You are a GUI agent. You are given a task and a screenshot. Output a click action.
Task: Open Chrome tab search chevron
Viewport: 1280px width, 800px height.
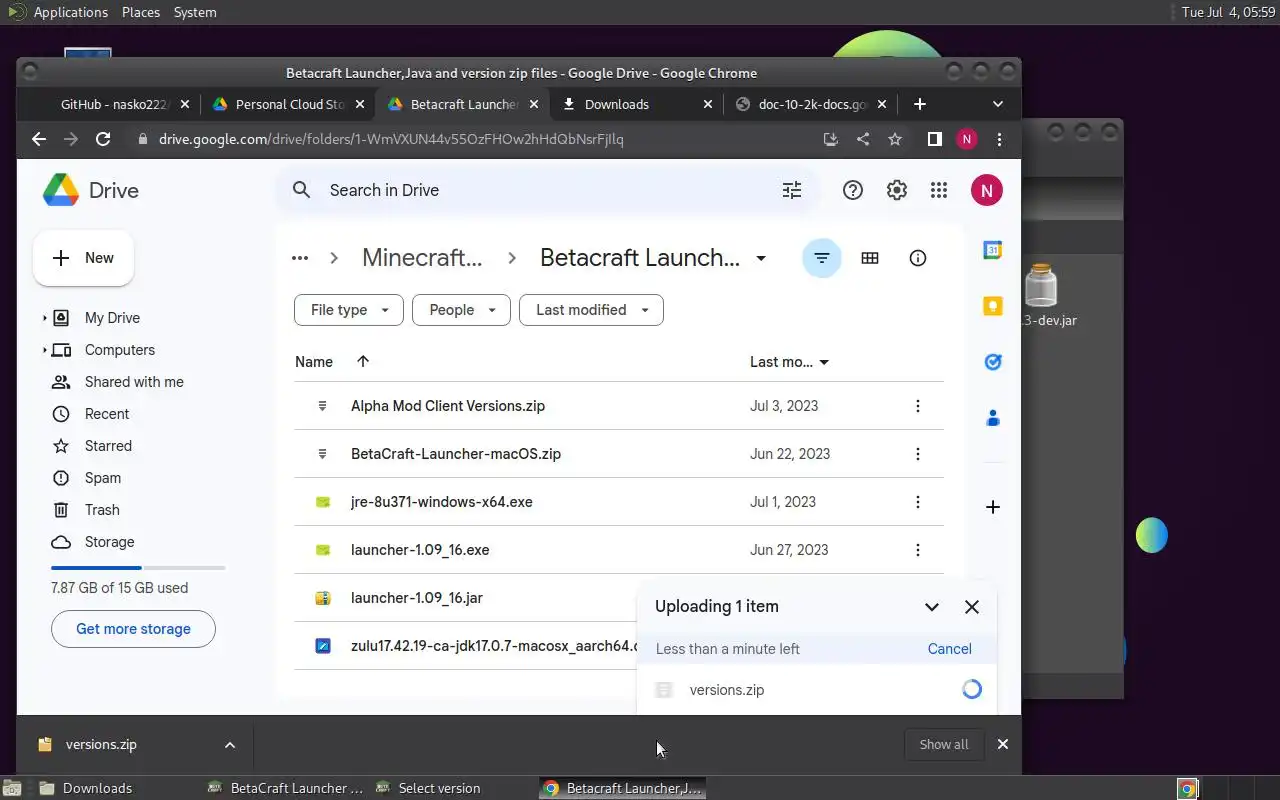pyautogui.click(x=998, y=104)
